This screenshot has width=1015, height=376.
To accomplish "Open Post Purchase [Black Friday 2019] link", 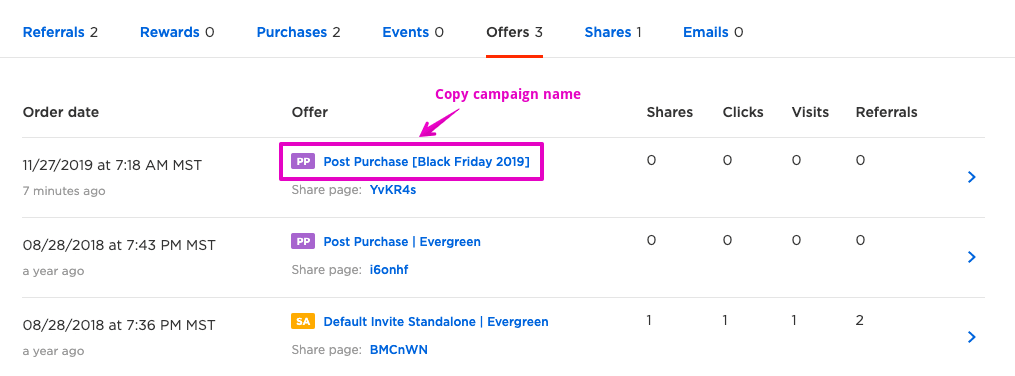I will pos(427,162).
